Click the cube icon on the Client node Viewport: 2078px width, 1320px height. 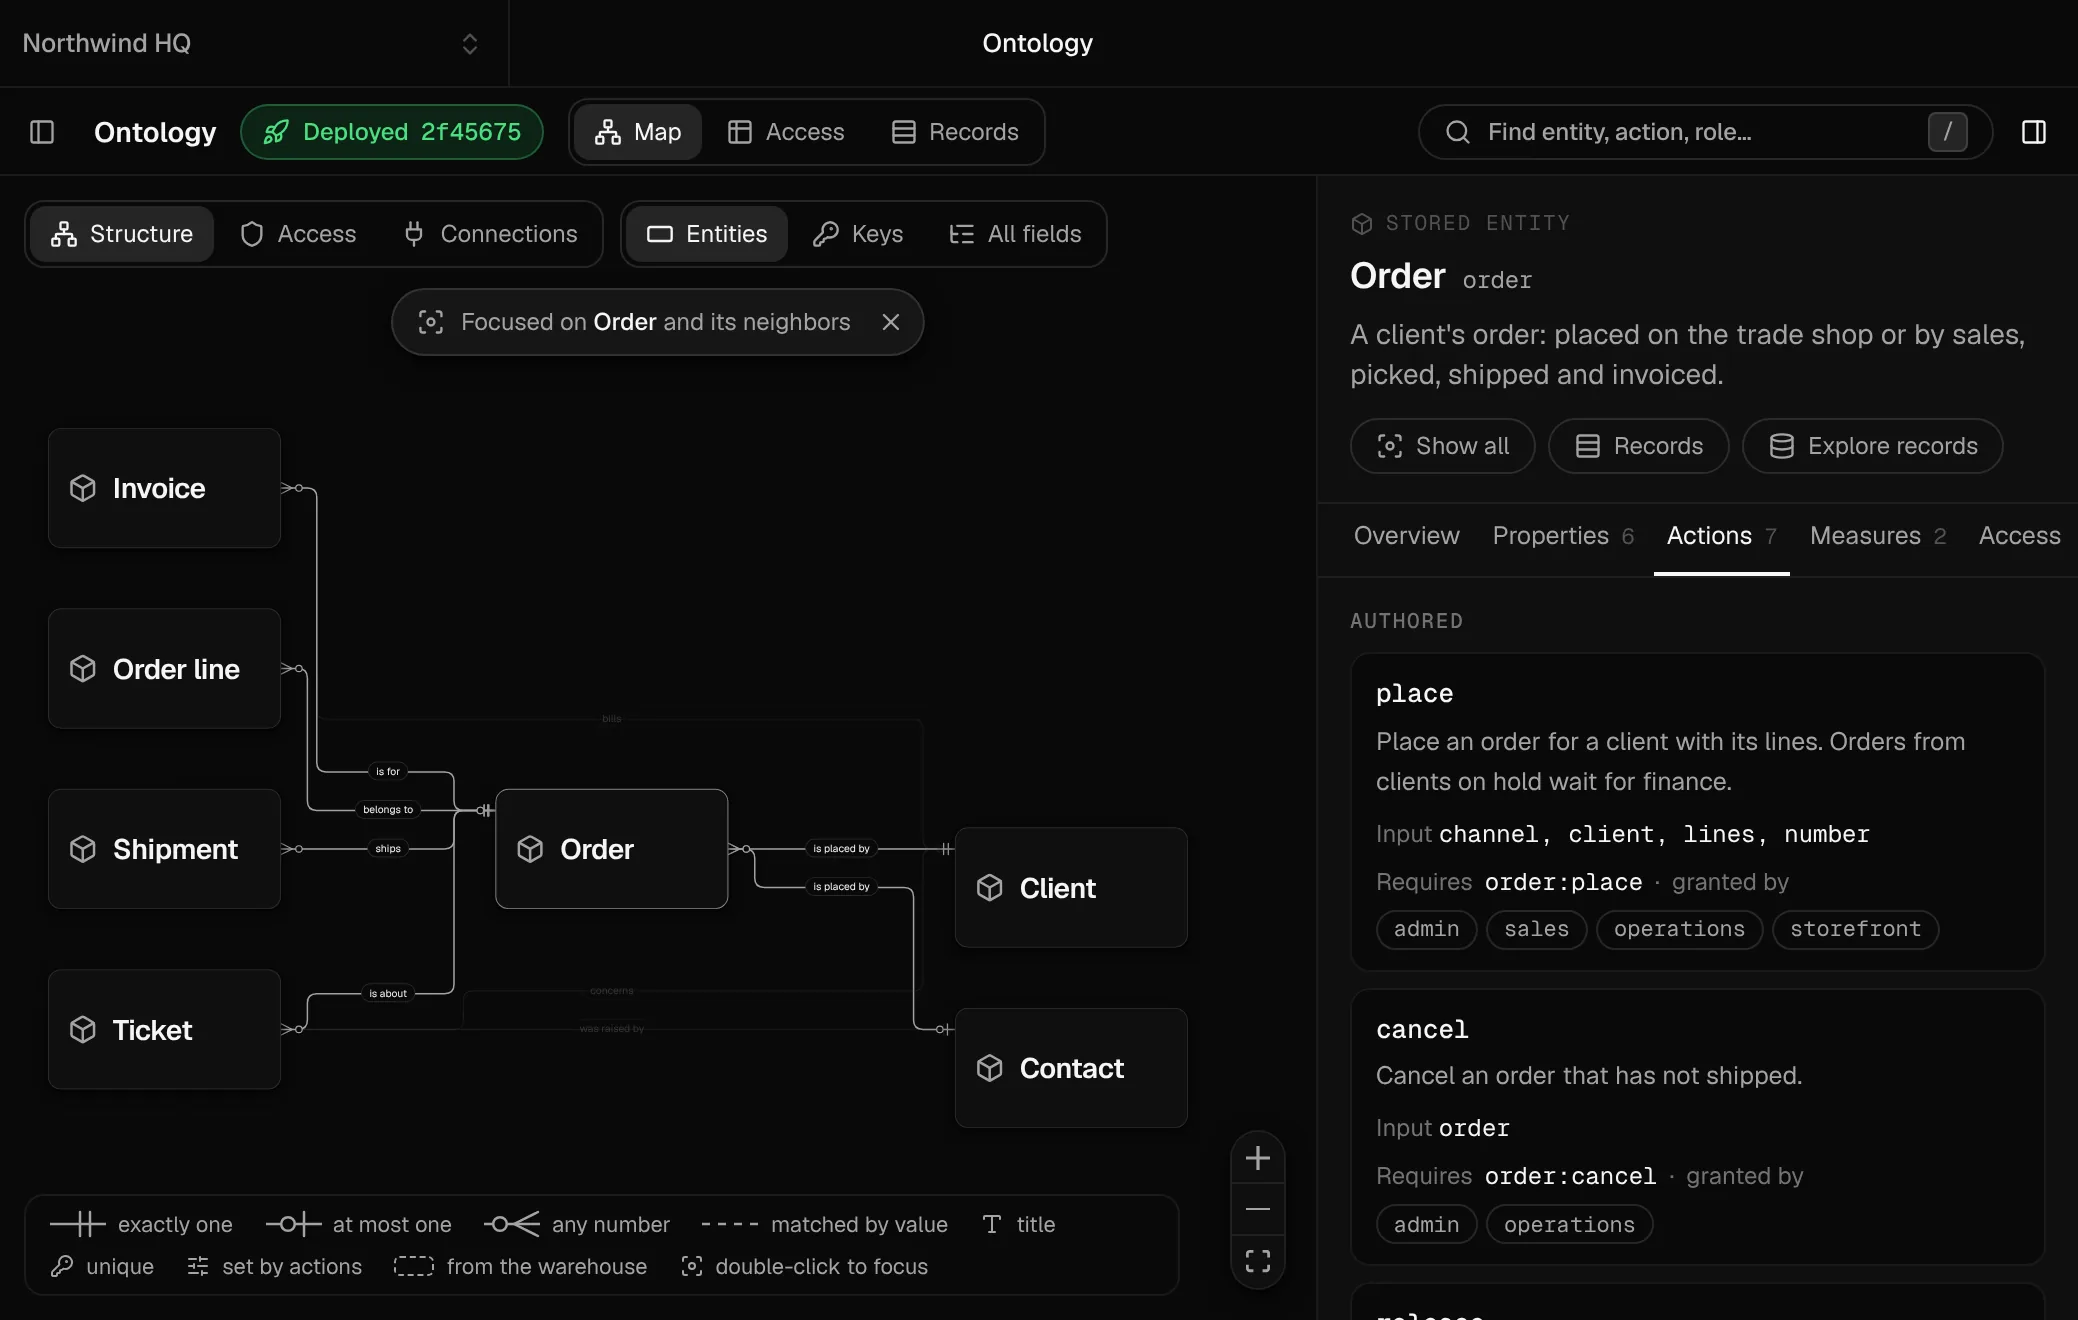989,888
